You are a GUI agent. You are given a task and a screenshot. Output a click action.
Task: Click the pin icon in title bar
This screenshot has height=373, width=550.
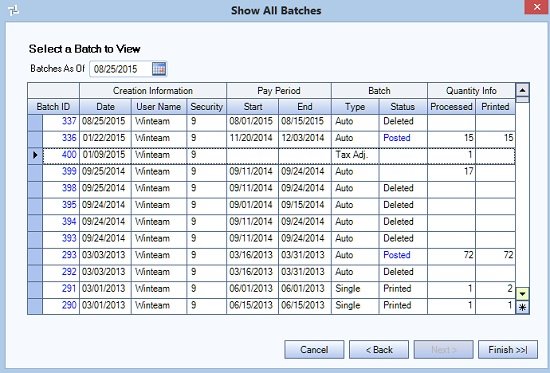pos(13,10)
